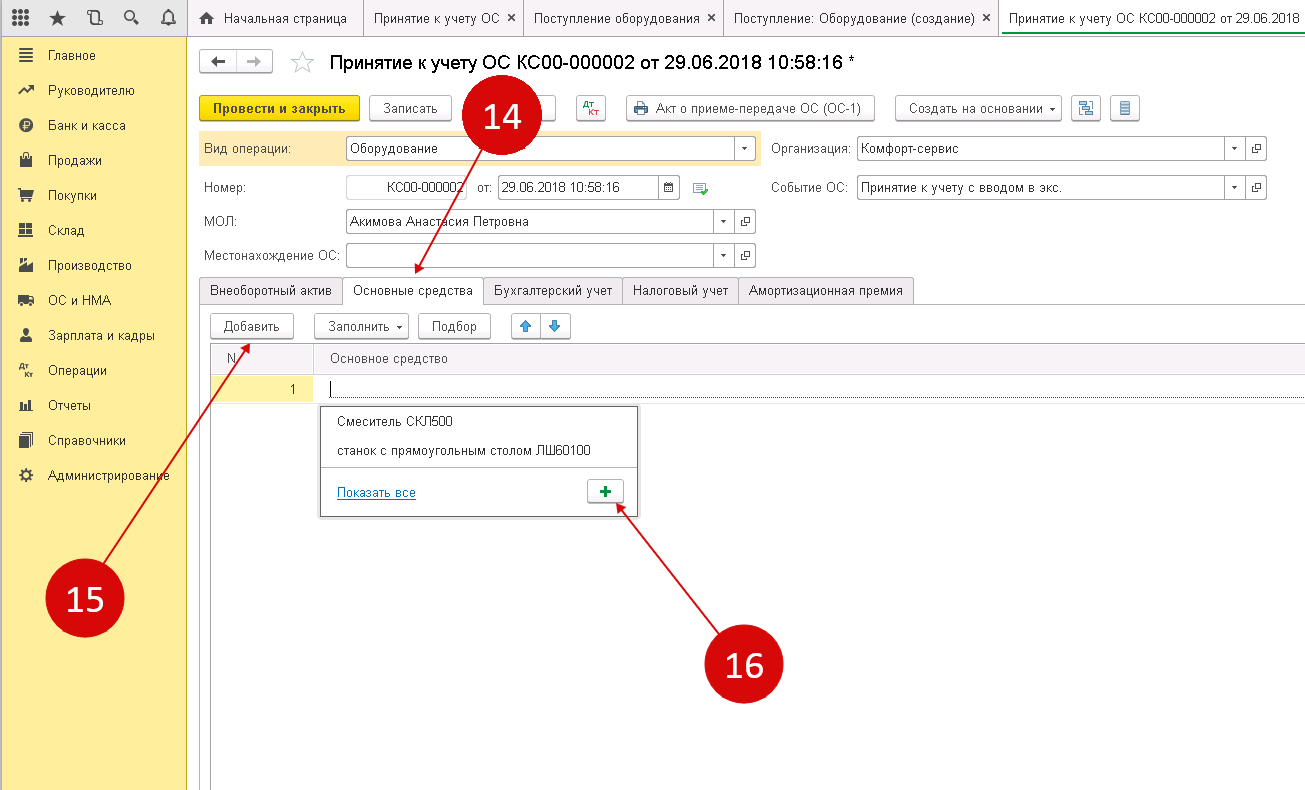Close the Принятие к учету ОС tab
This screenshot has width=1305, height=790.
(512, 18)
